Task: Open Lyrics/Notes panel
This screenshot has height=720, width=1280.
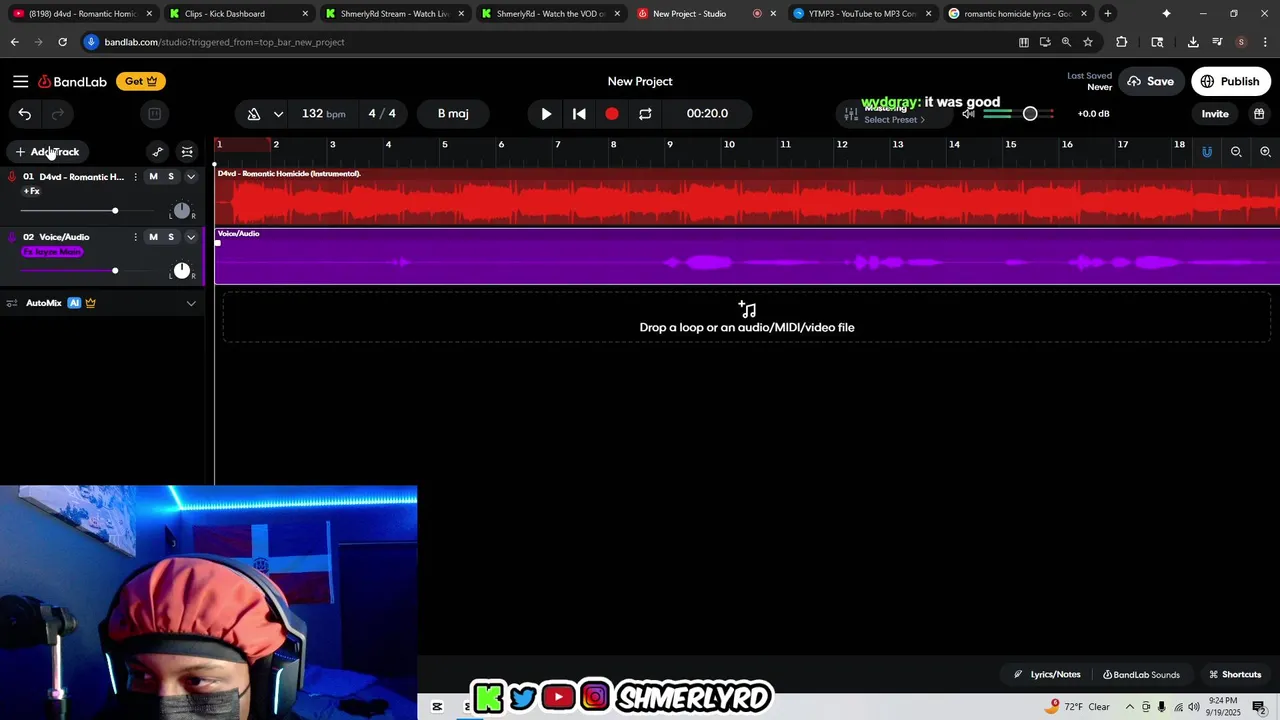Action: [1047, 675]
